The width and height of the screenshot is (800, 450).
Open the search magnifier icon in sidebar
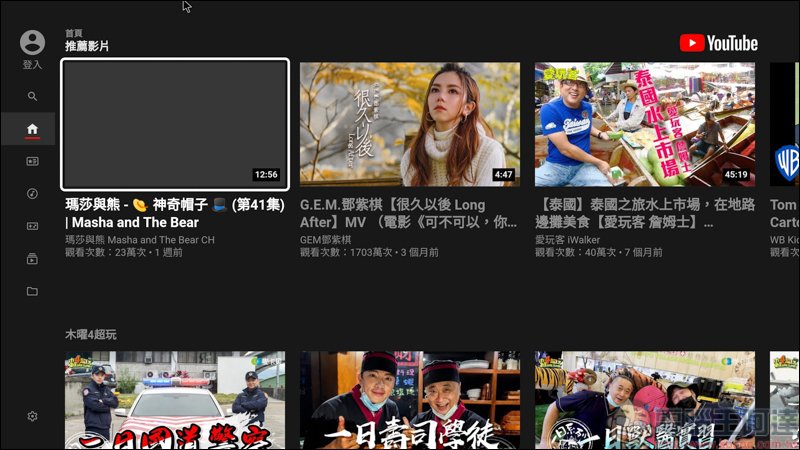pos(32,96)
